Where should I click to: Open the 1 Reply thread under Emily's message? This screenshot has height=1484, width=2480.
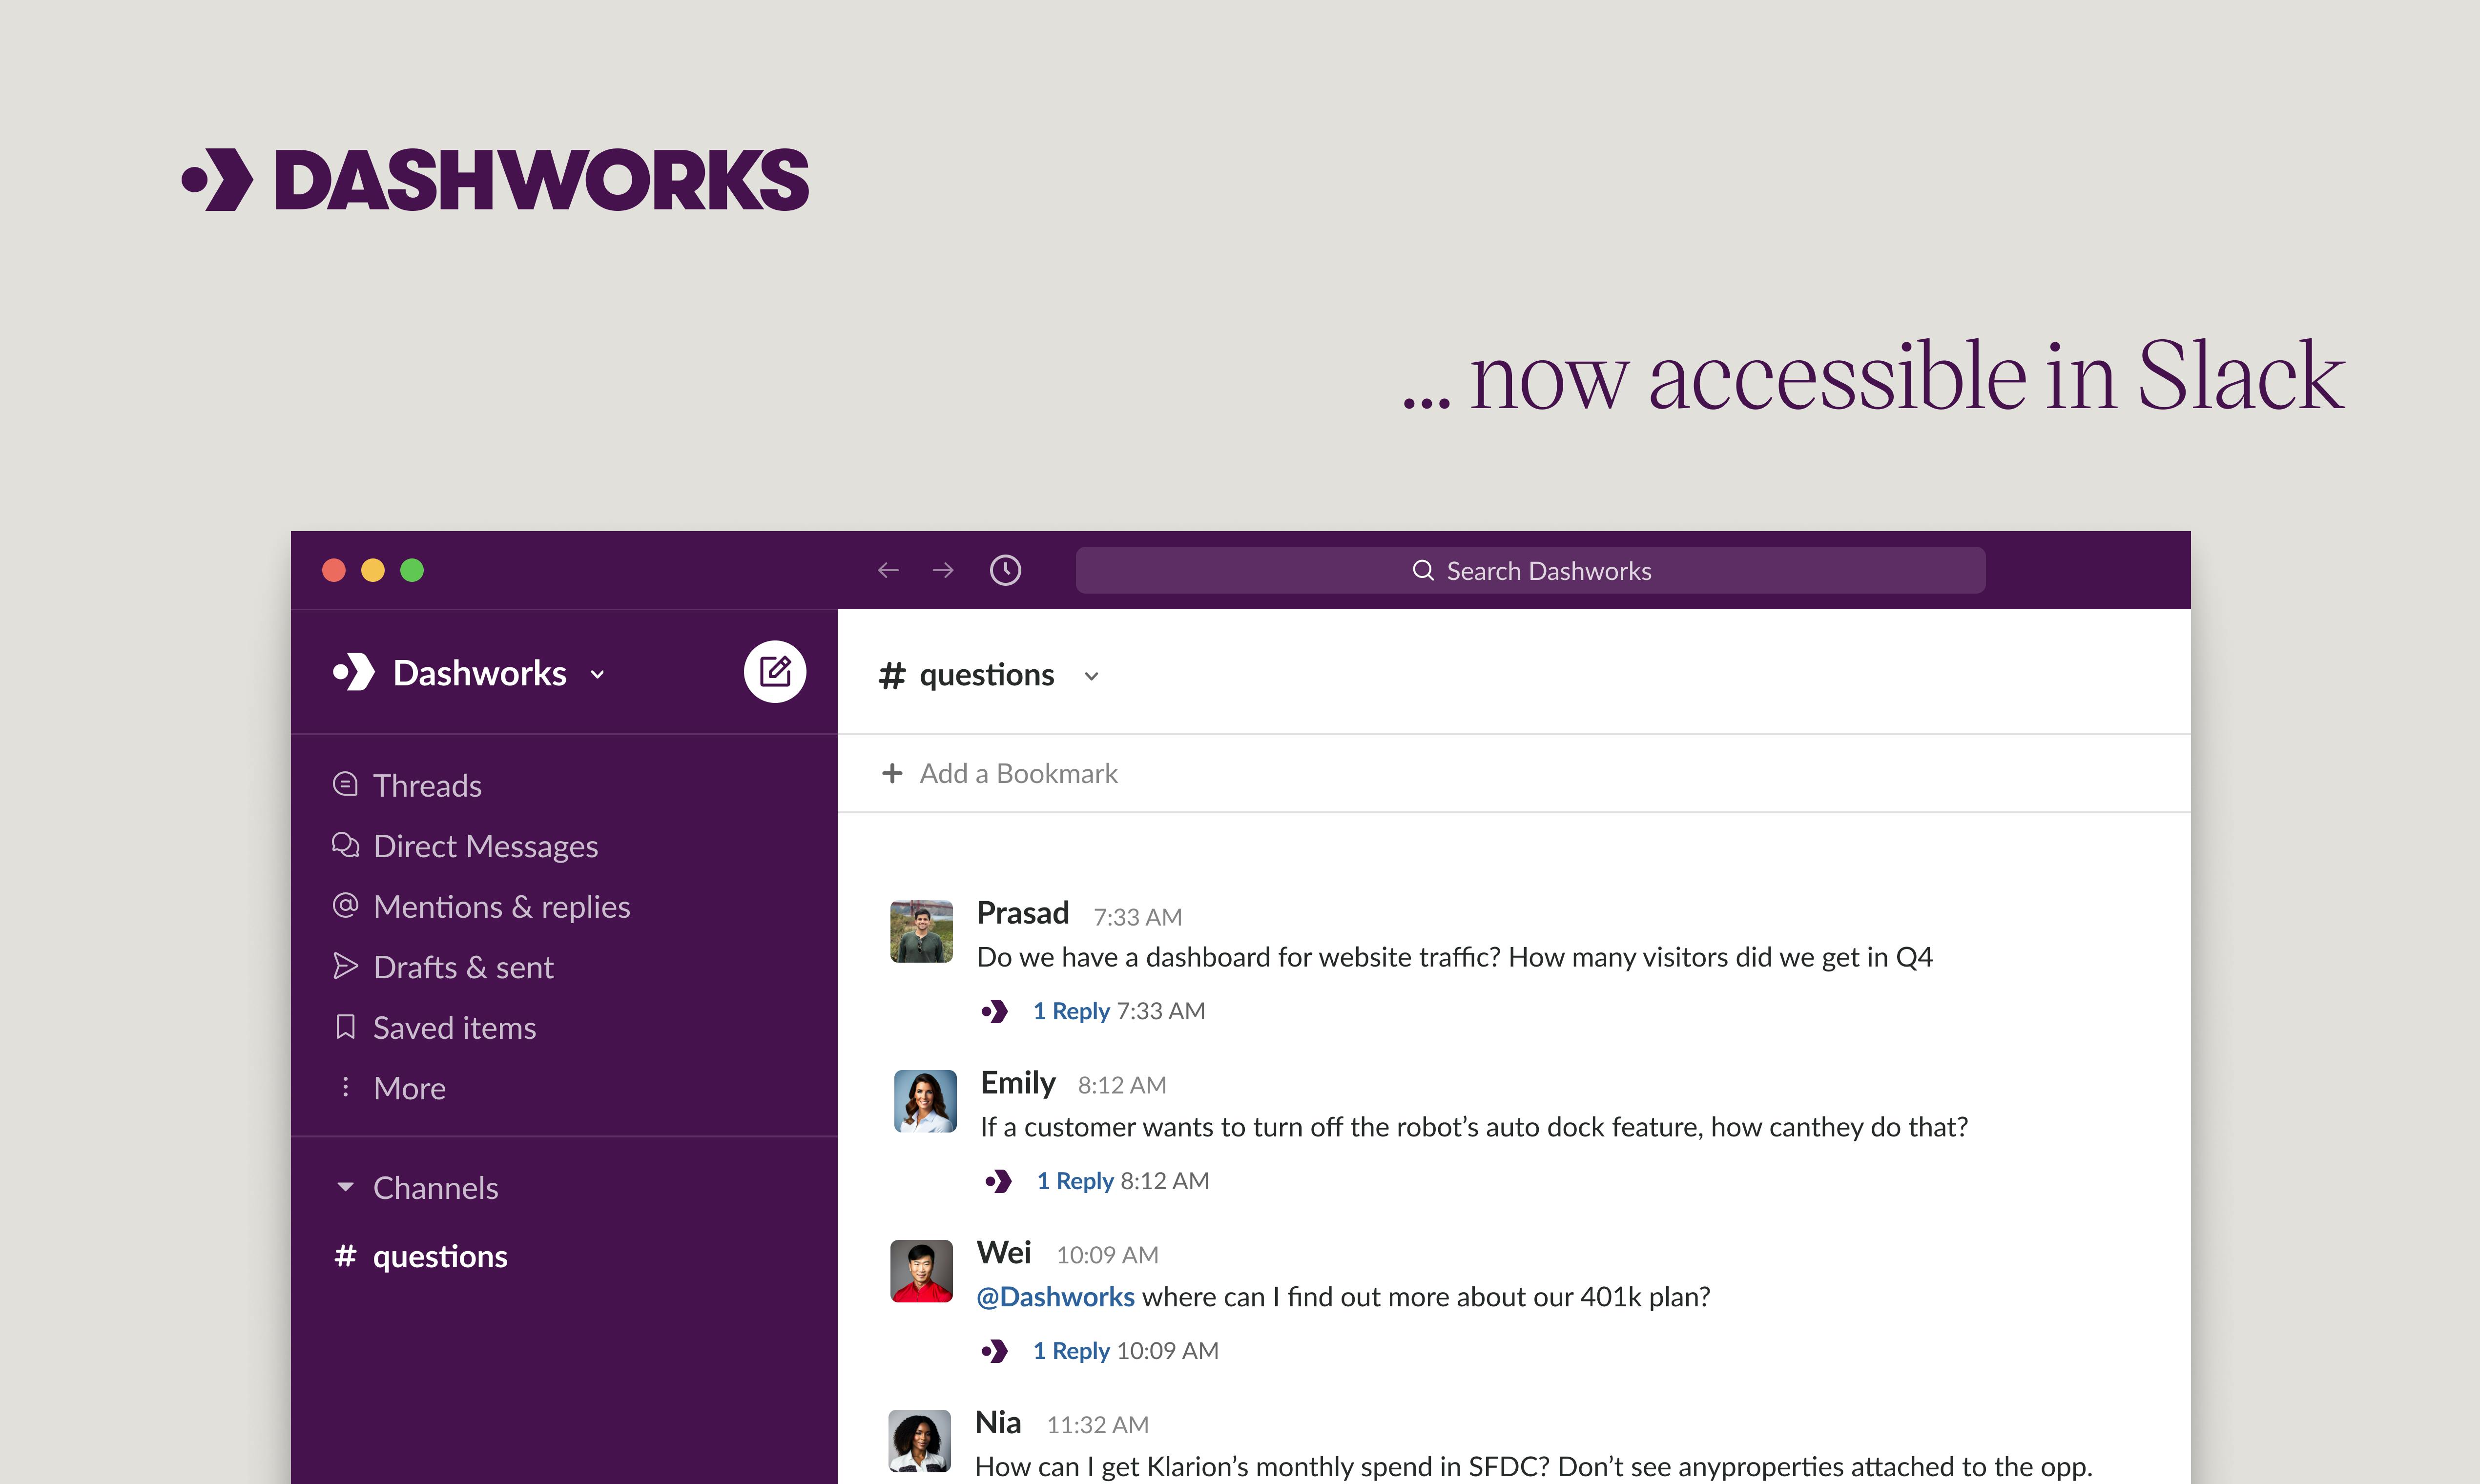click(1075, 1181)
